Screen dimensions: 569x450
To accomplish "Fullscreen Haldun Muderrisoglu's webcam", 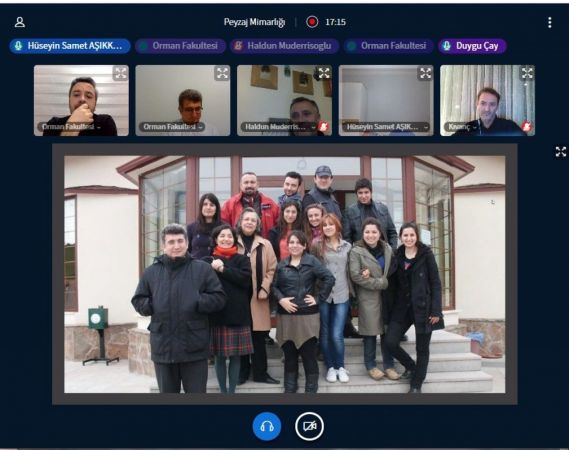I will coord(324,73).
